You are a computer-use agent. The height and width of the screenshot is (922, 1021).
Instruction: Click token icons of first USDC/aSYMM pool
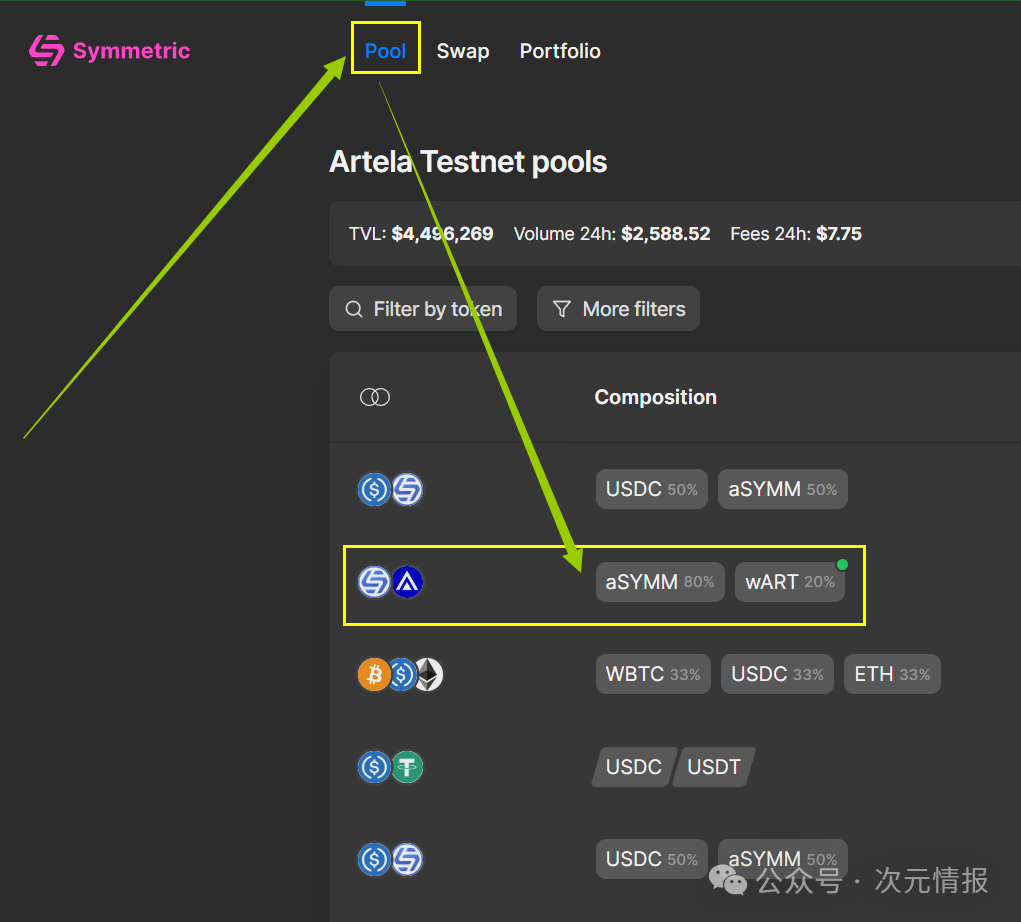390,490
